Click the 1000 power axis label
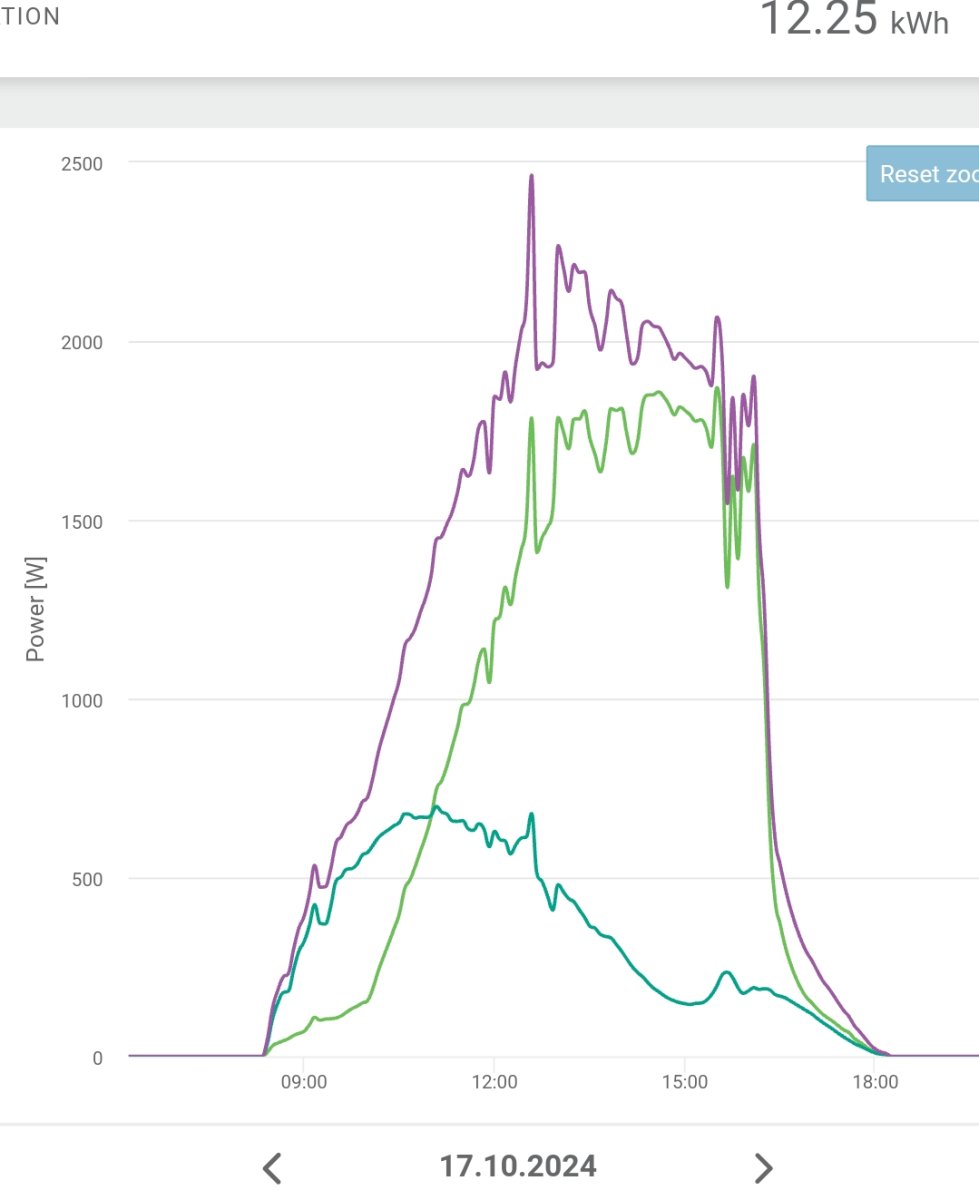Viewport: 979px width, 1200px height. pos(80,700)
